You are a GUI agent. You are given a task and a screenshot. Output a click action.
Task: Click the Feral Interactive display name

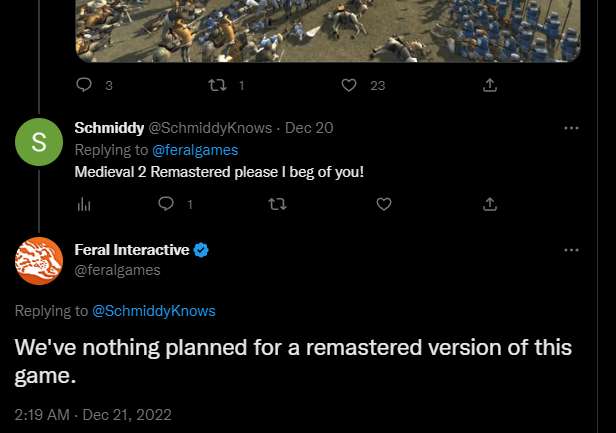point(132,250)
